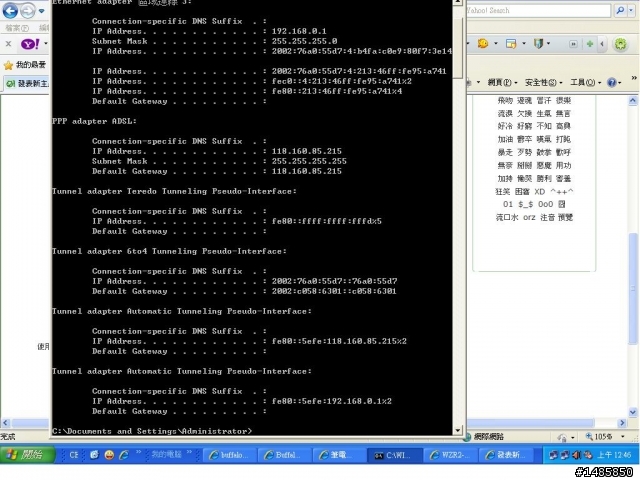Expand the quick launch overflow chevron
Image resolution: width=640 pixels, height=480 pixels.
(138, 452)
